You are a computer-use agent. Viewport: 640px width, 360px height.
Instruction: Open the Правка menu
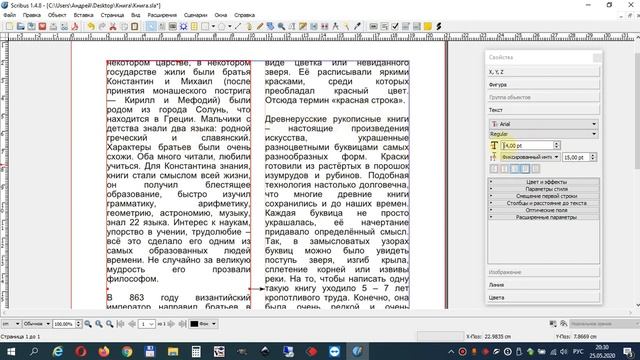click(31, 15)
